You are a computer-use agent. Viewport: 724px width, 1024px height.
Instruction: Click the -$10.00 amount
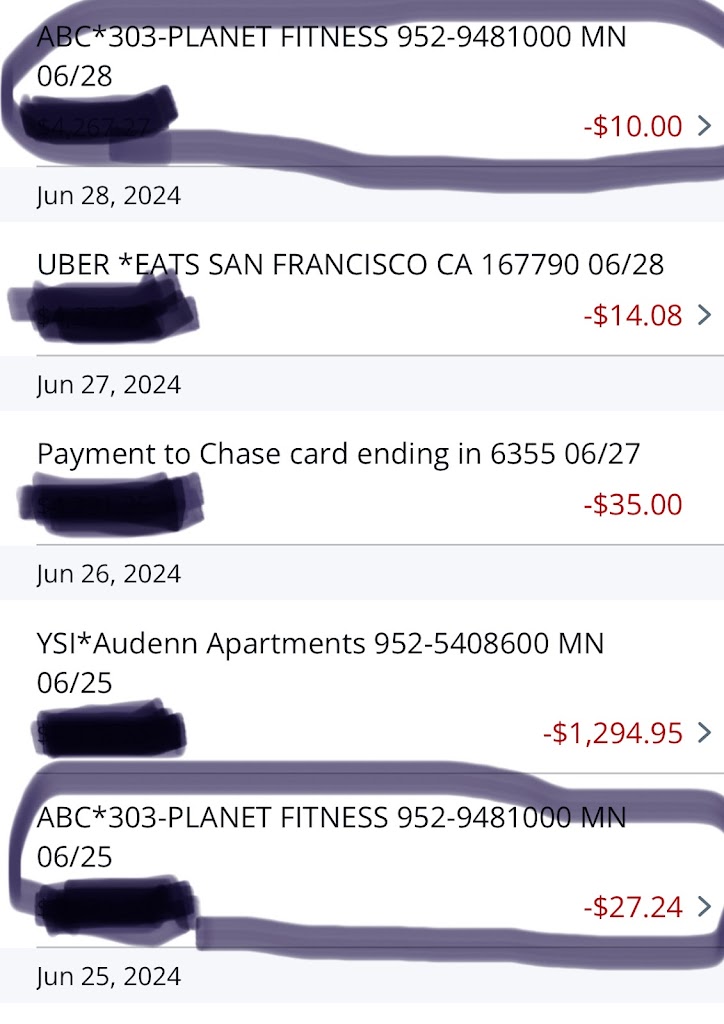point(633,126)
